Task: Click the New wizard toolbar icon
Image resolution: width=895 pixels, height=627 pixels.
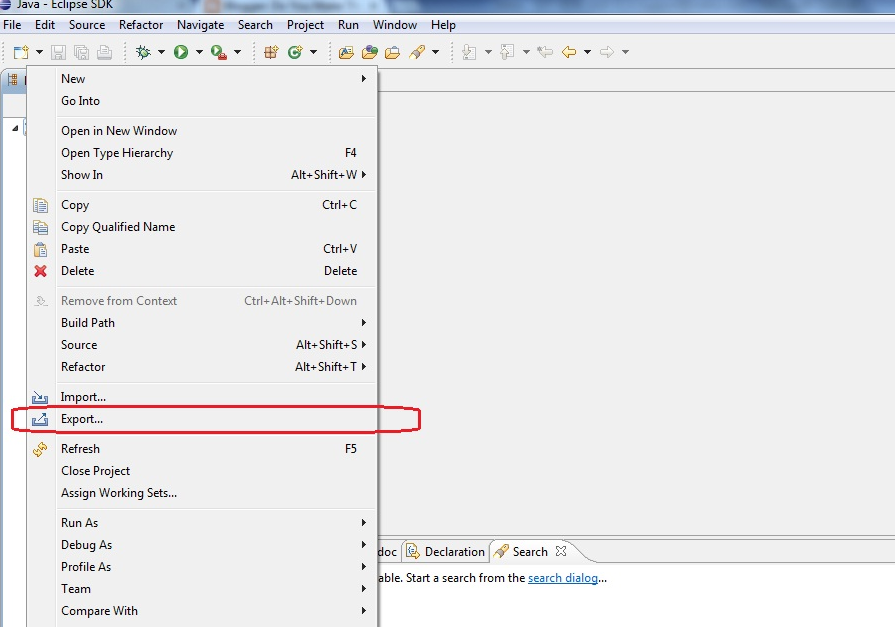Action: (21, 52)
